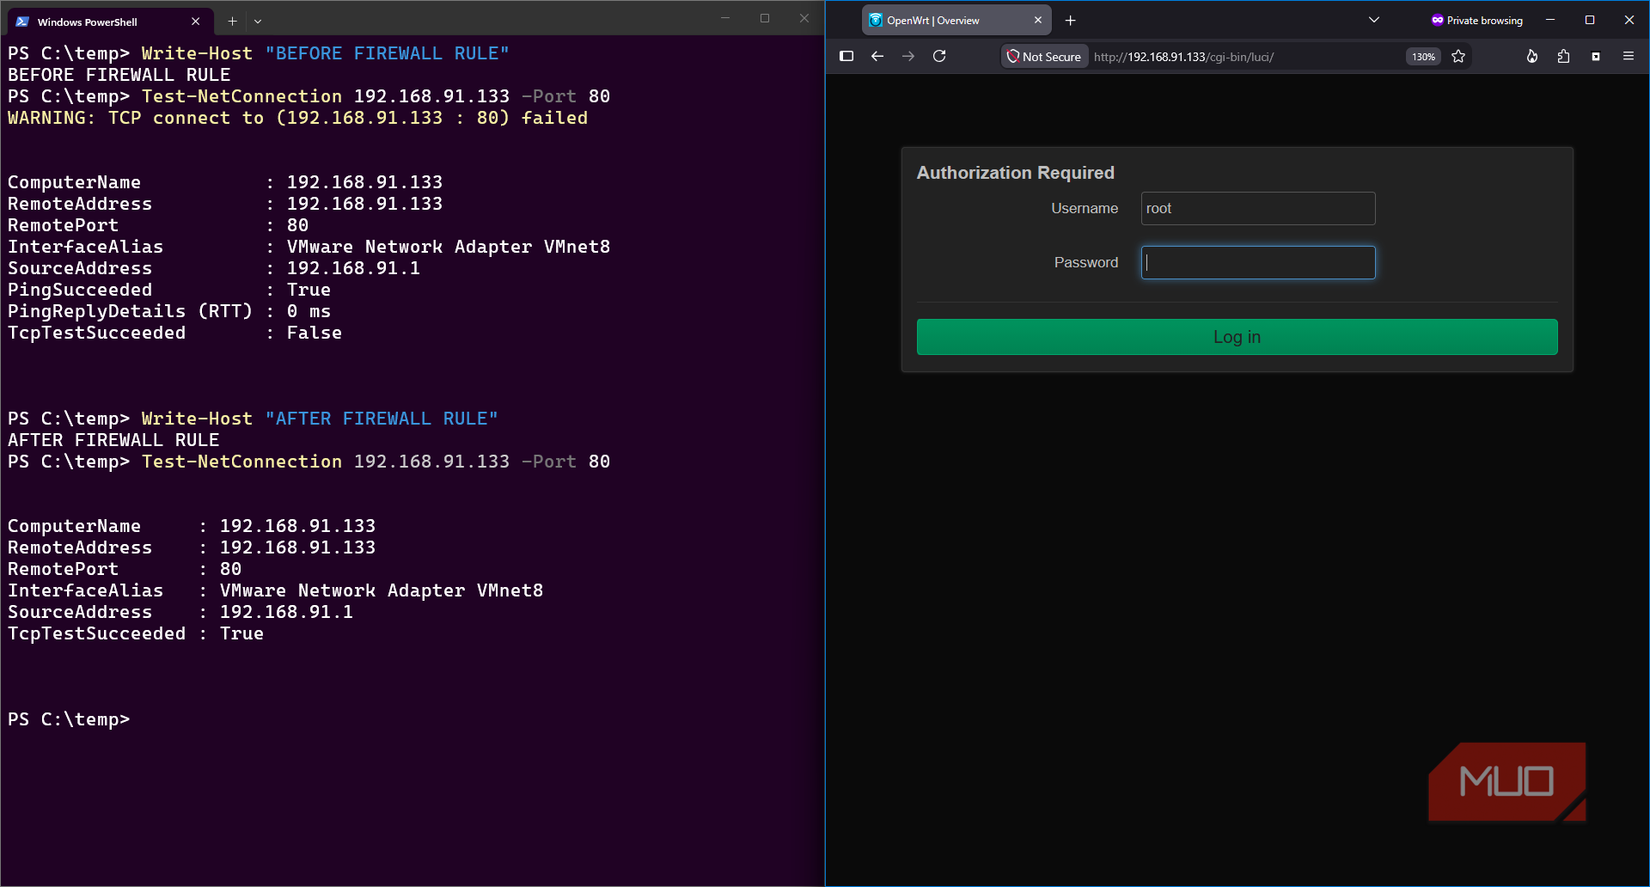Expand the browser list-all-tabs chevron
Viewport: 1650px width, 887px height.
coord(1374,20)
